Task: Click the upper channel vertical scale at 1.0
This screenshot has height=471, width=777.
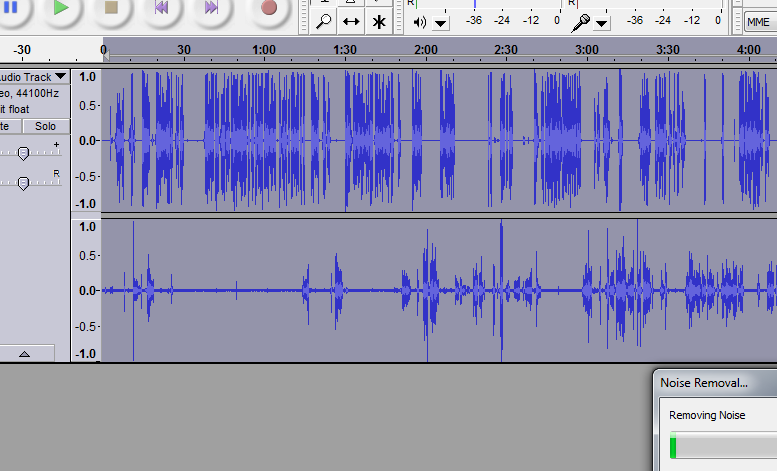Action: pyautogui.click(x=87, y=77)
